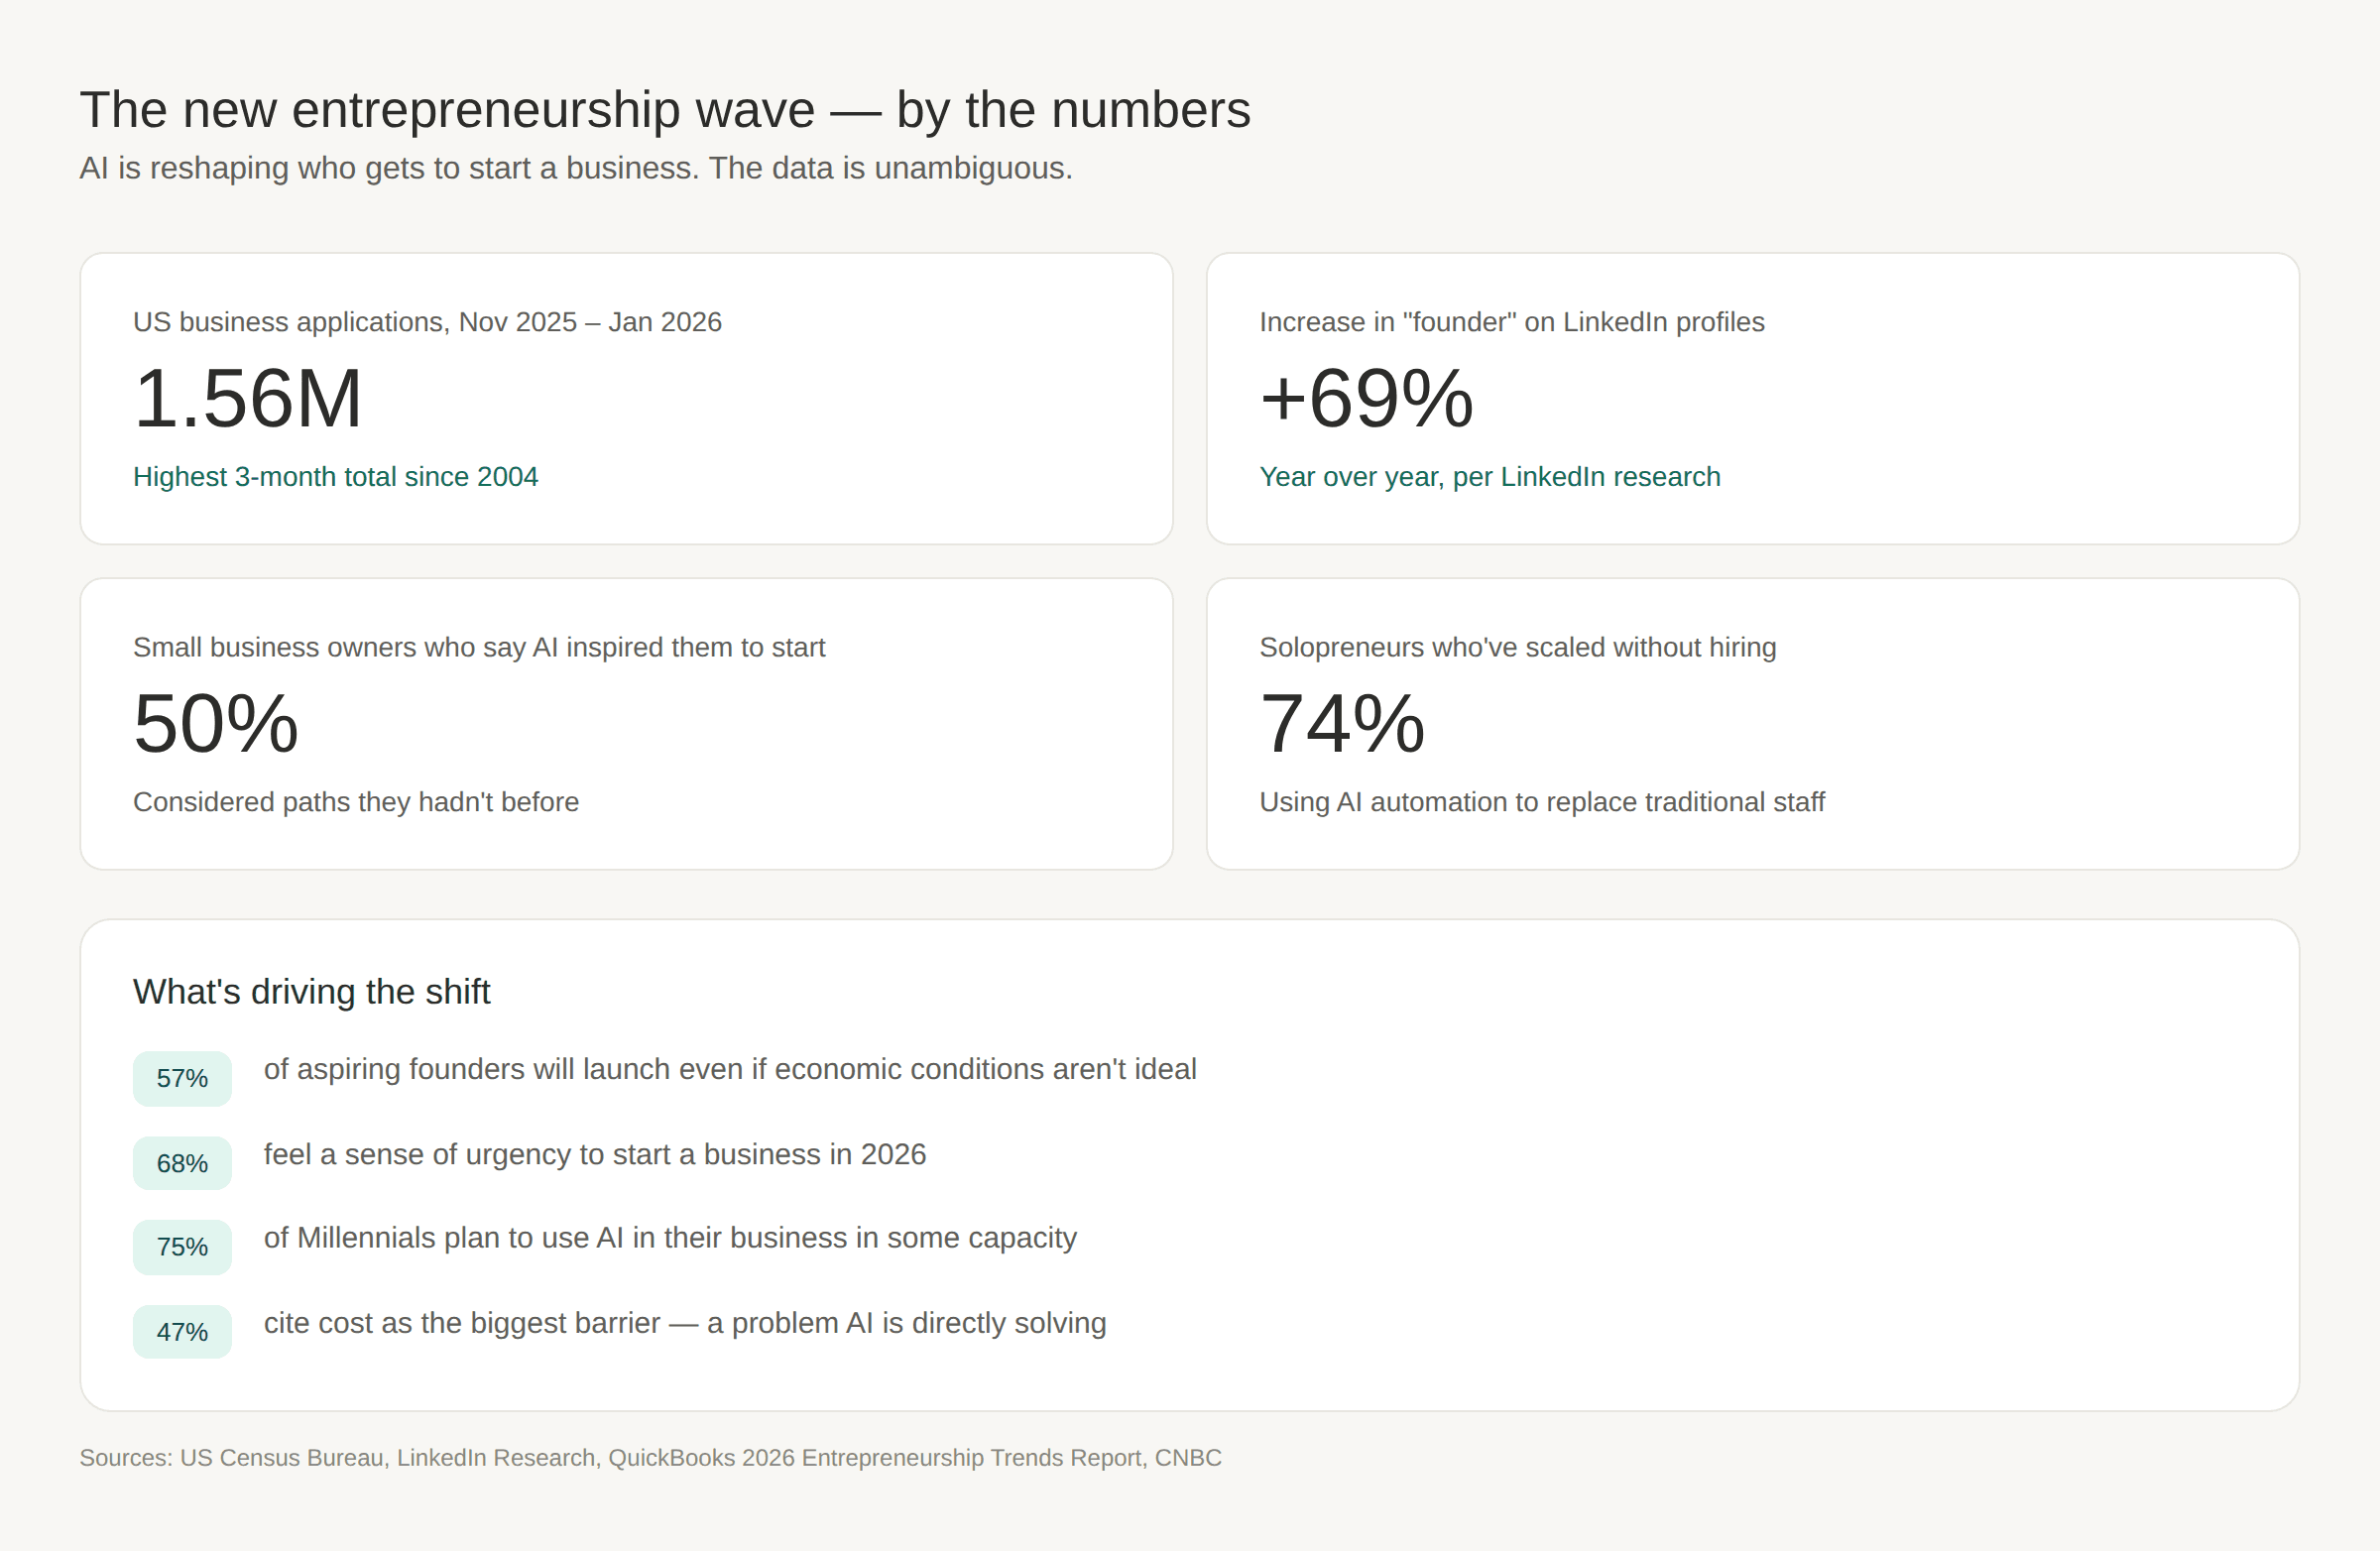Click "Using AI automation to replace traditional staff"
This screenshot has width=2380, height=1551.
1541,802
